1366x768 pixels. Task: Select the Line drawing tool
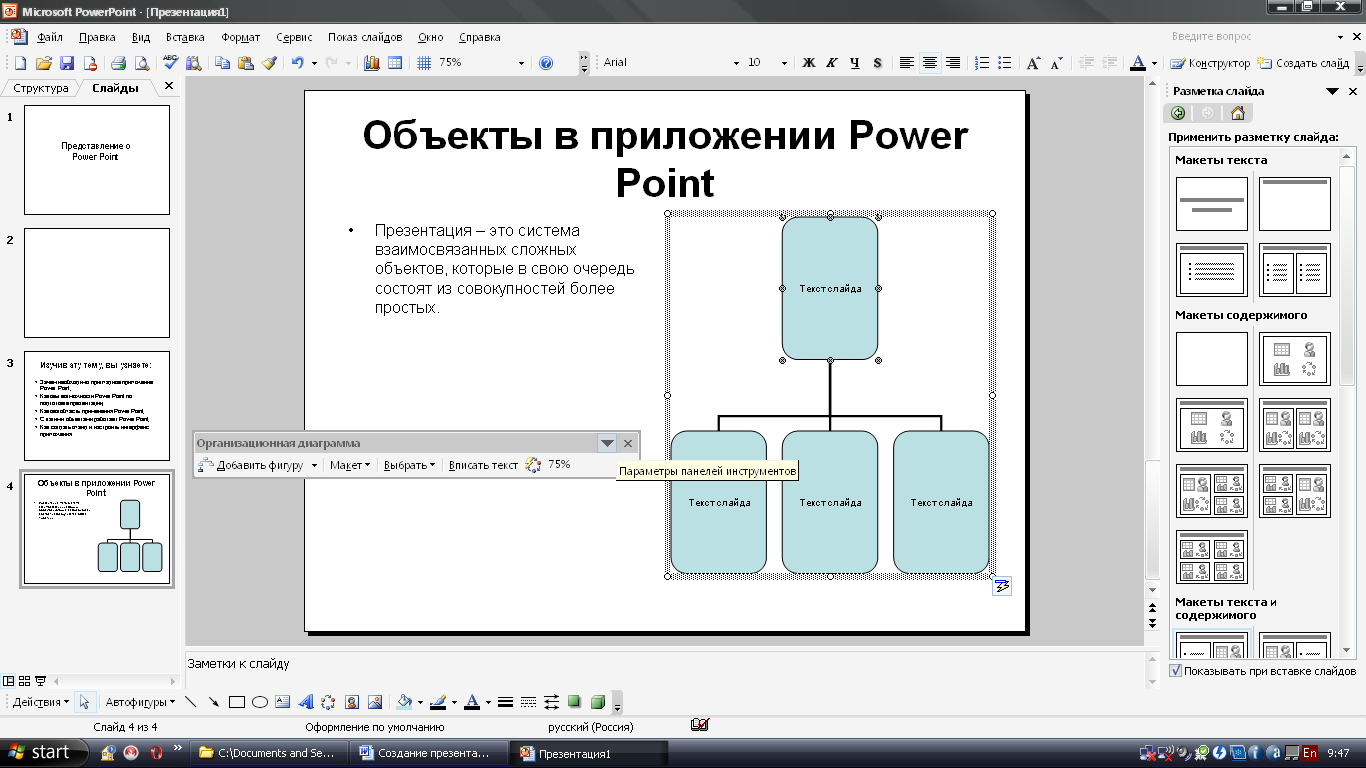(x=191, y=702)
